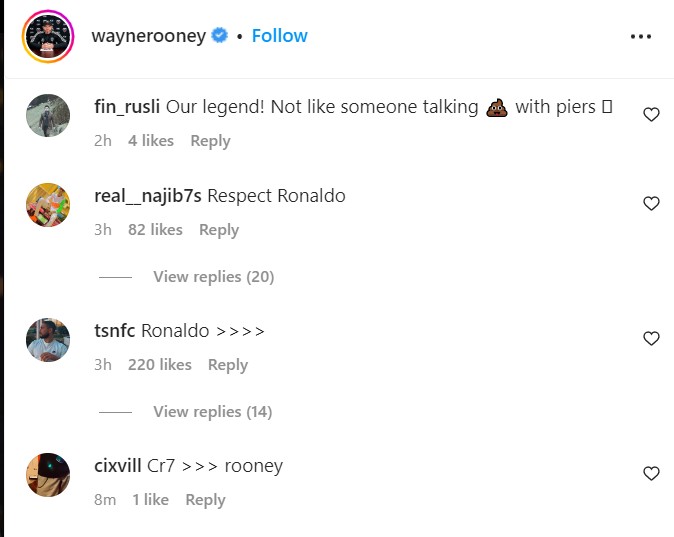Like tsnfc's comment with heart icon
Screen dimensions: 674x537
point(651,338)
